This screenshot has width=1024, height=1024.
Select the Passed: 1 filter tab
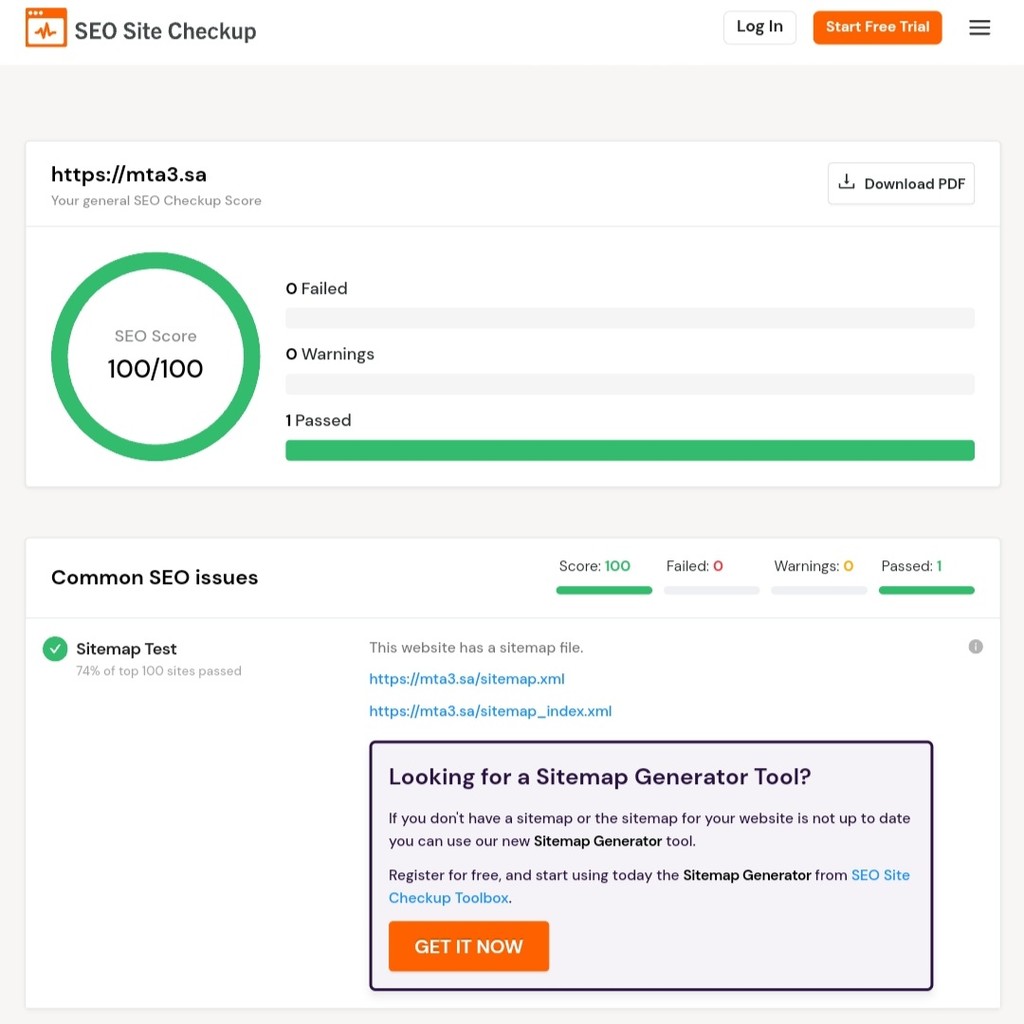926,574
